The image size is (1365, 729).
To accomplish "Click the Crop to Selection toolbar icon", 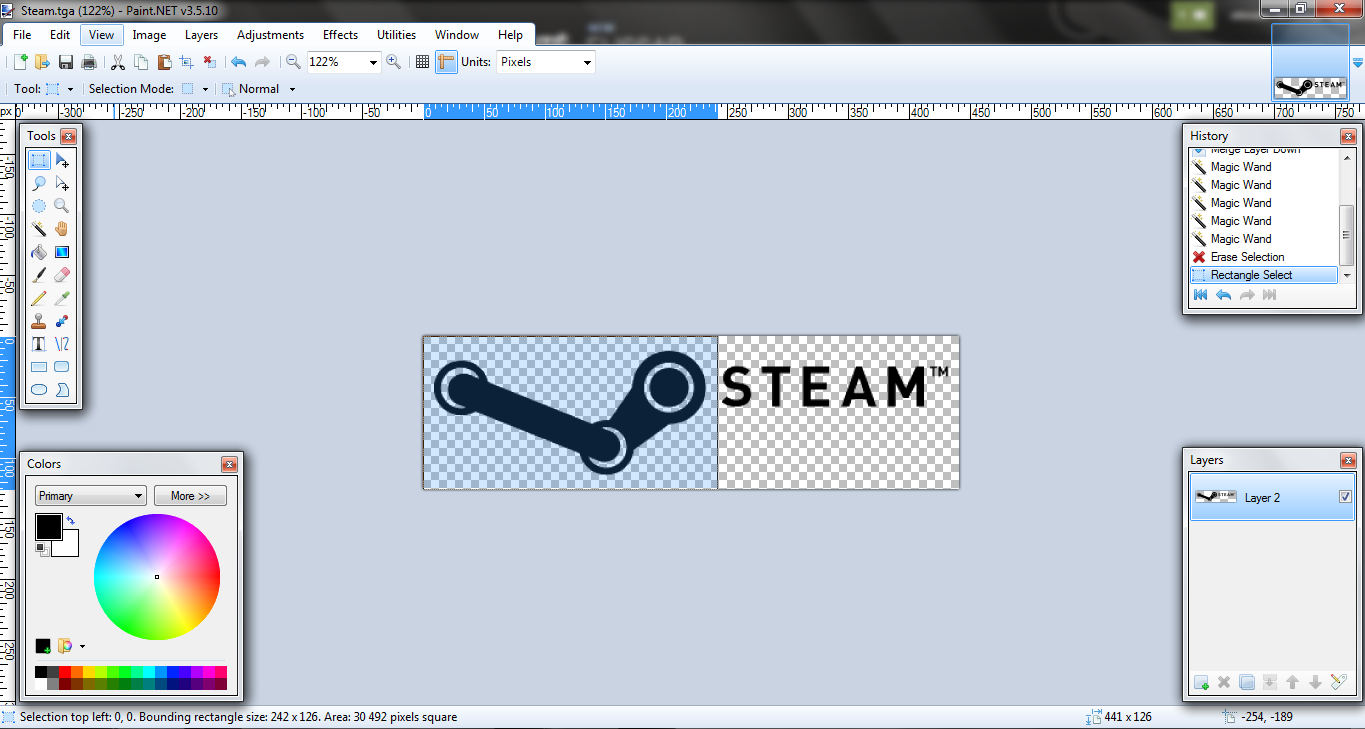I will pyautogui.click(x=186, y=62).
